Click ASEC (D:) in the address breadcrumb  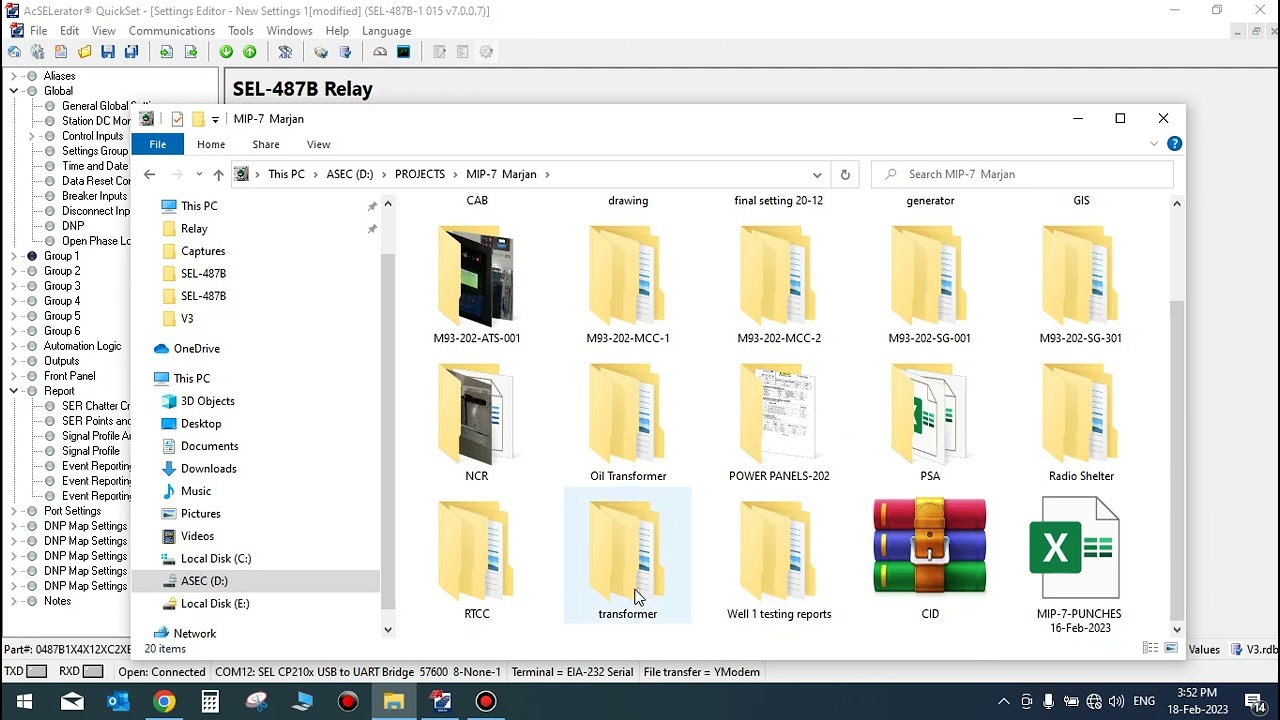[349, 174]
